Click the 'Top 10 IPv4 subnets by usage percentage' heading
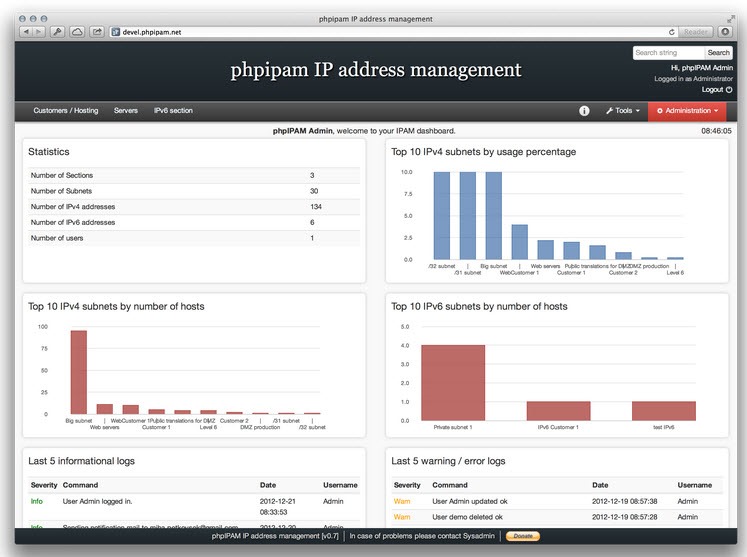Image resolution: width=747 pixels, height=557 pixels. (x=484, y=152)
